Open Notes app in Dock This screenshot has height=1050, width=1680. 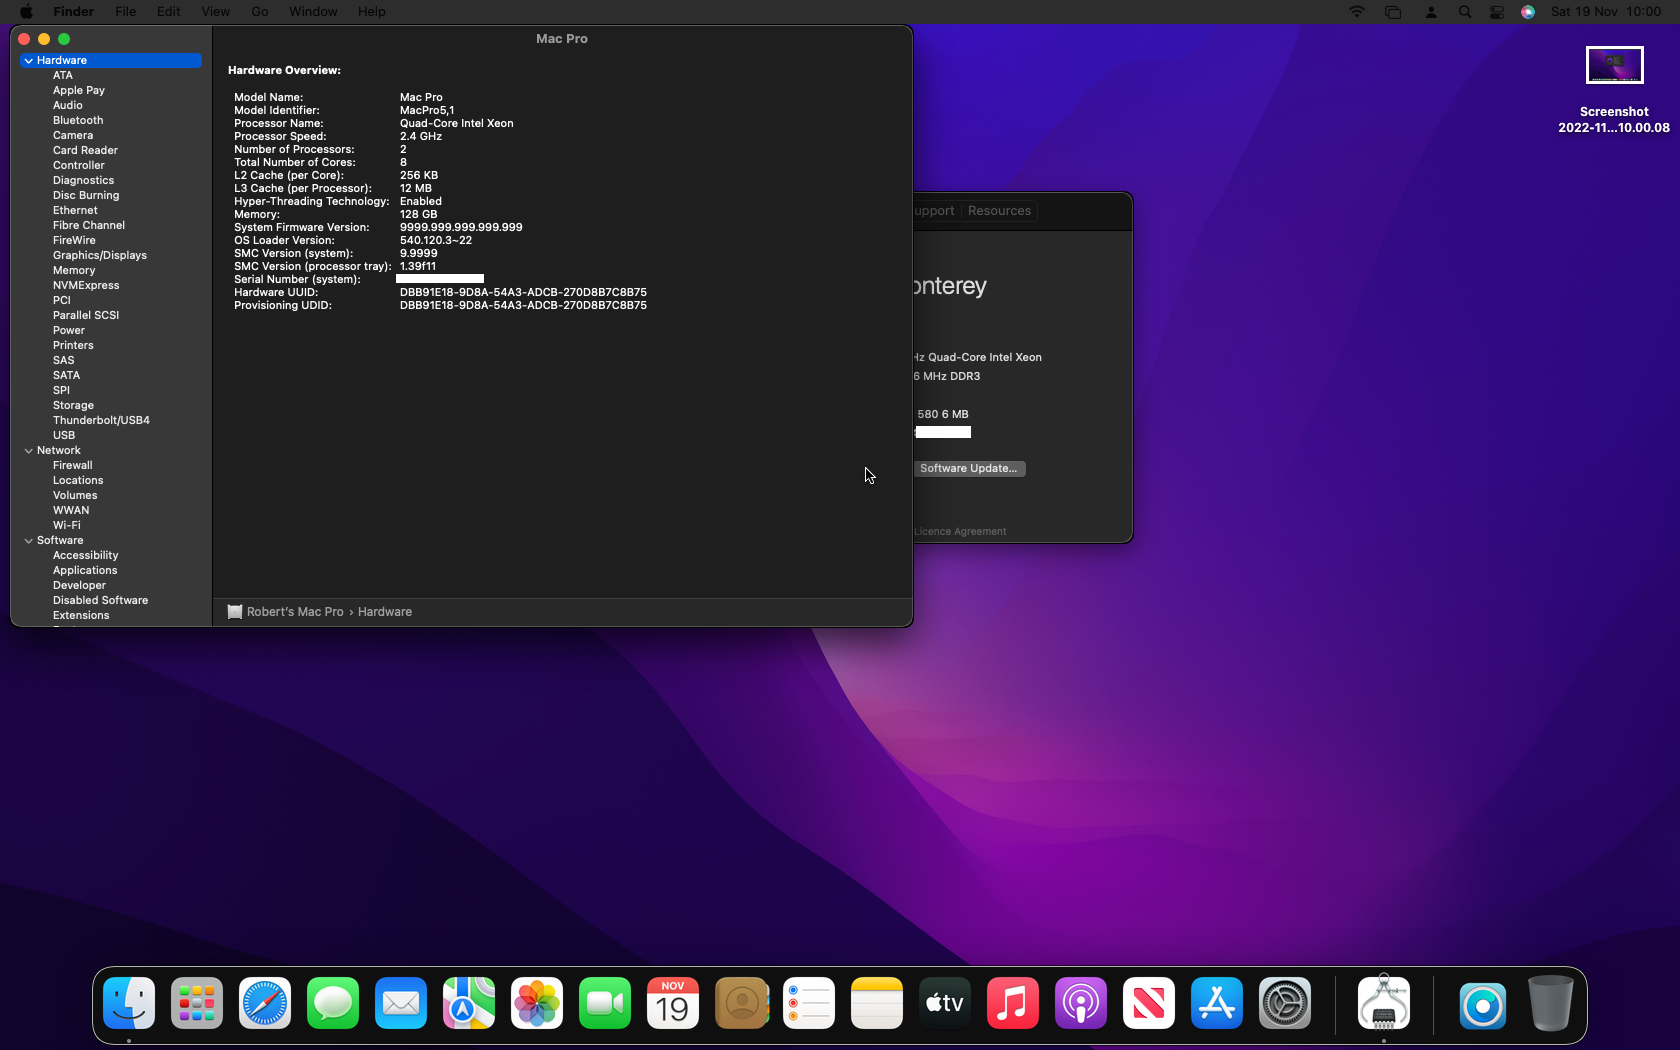pos(877,1003)
